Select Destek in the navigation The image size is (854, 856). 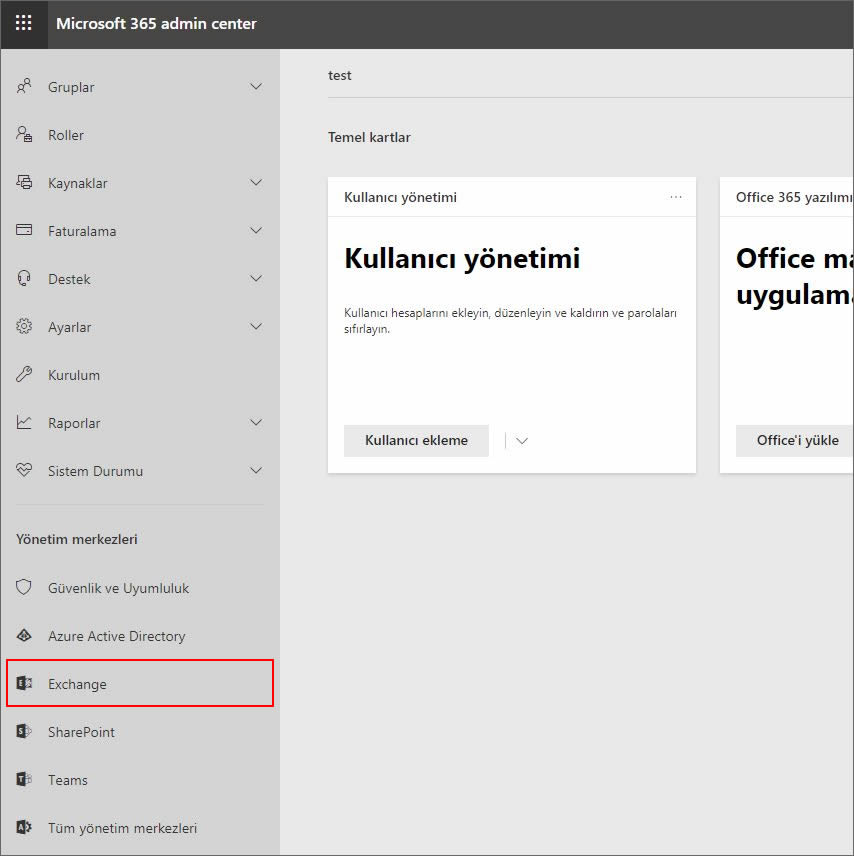point(140,279)
